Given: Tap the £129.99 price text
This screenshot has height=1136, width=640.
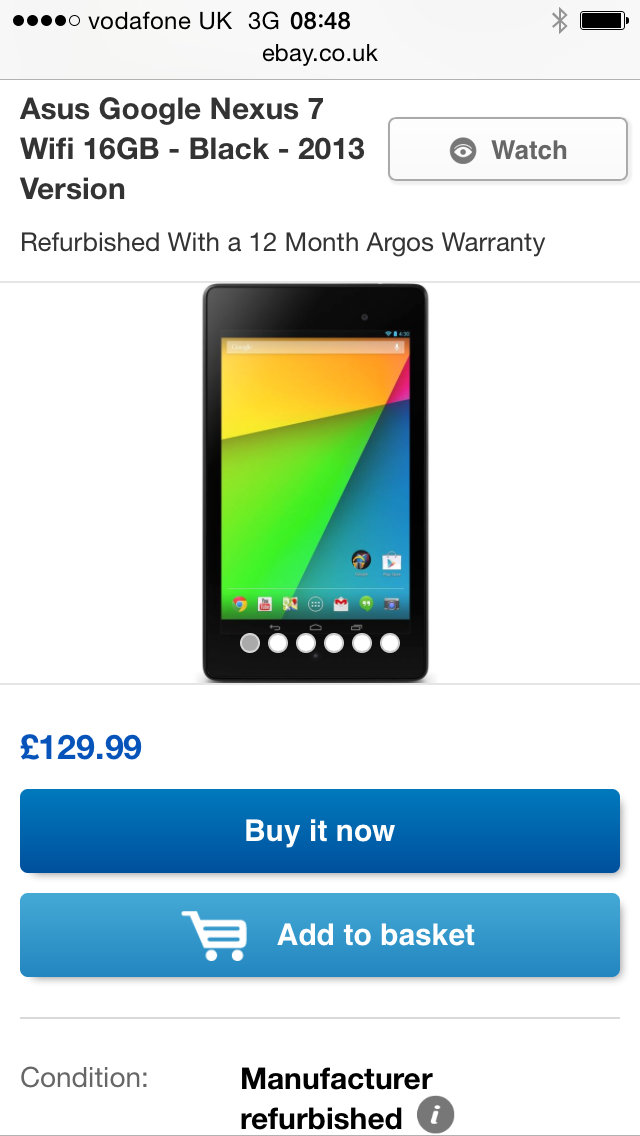Looking at the screenshot, I should (x=80, y=748).
